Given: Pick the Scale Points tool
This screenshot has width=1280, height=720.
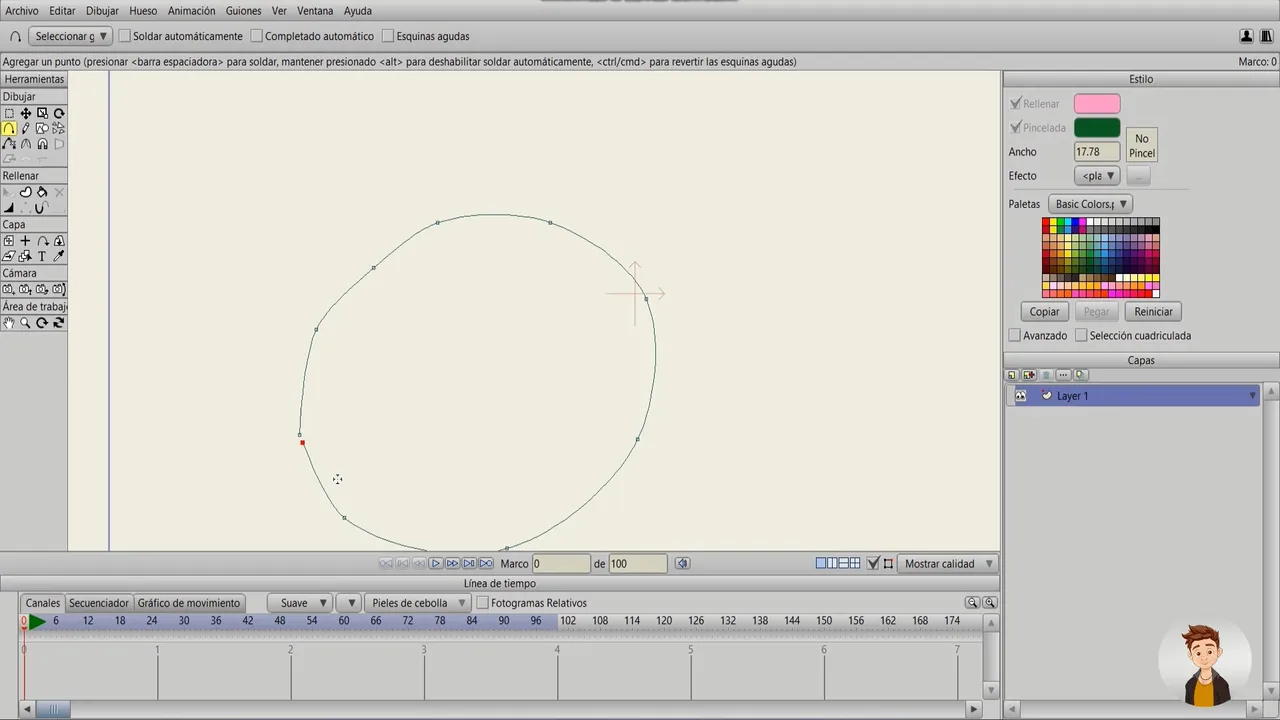Looking at the screenshot, I should pos(42,114).
